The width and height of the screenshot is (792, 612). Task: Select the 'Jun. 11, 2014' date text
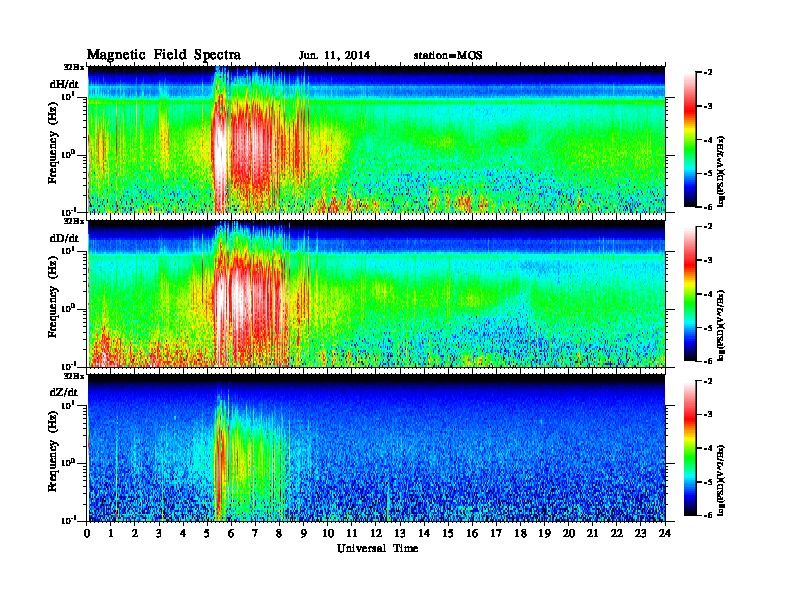click(334, 56)
